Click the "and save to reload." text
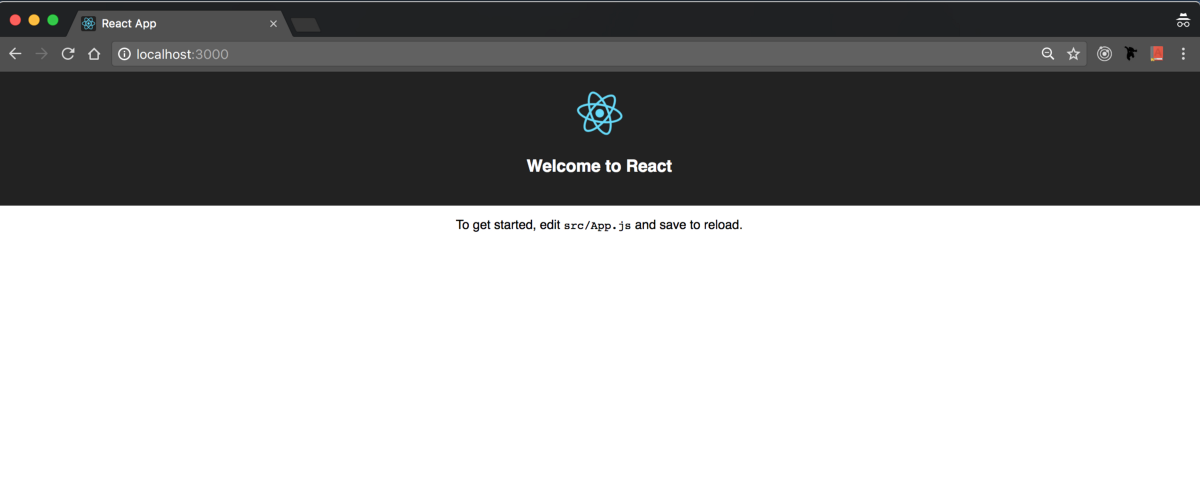The width and height of the screenshot is (1200, 496). 689,225
